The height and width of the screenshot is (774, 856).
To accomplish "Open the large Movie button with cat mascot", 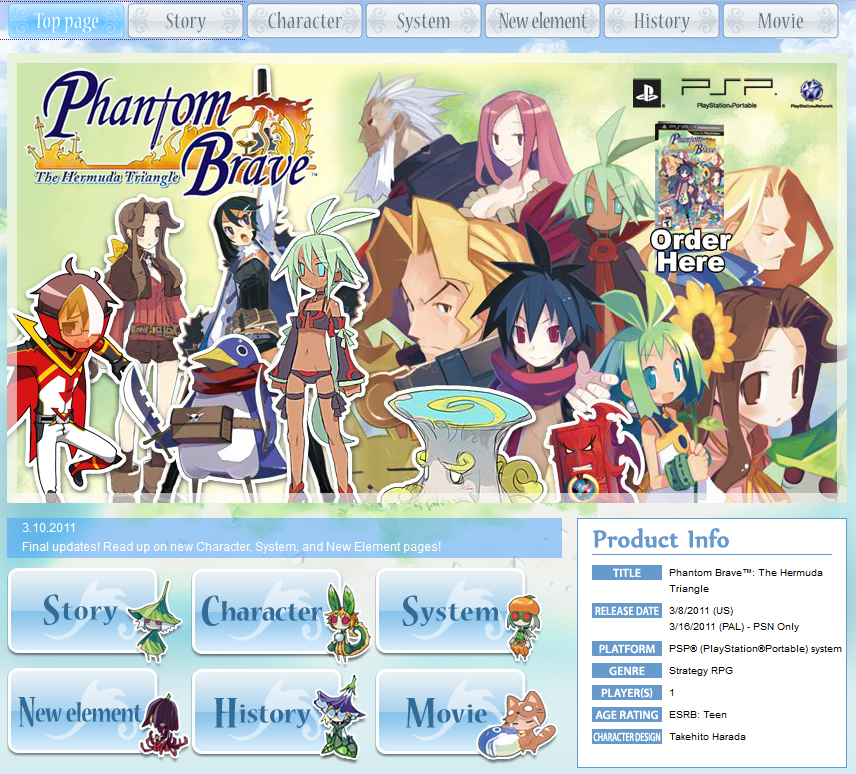I will tap(451, 712).
